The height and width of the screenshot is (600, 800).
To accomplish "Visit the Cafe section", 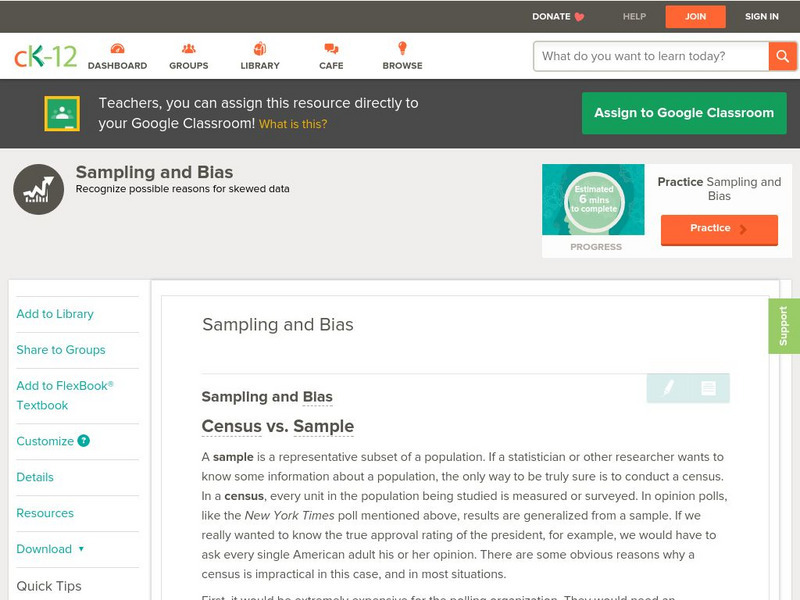I will (331, 56).
